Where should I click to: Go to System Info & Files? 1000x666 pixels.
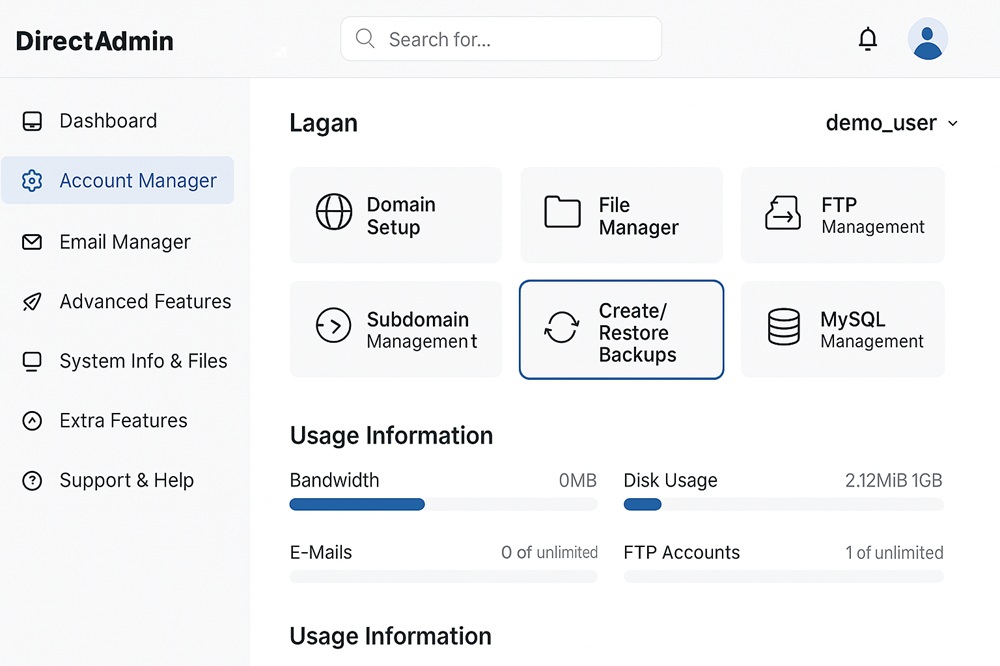point(143,361)
